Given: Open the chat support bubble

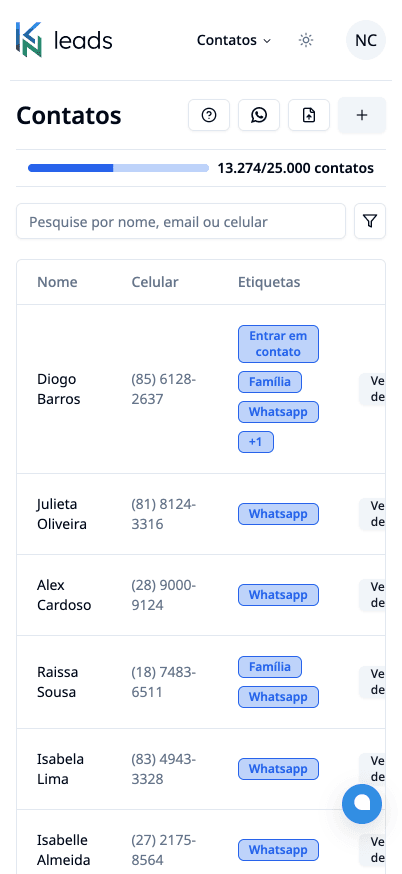Looking at the screenshot, I should point(362,803).
